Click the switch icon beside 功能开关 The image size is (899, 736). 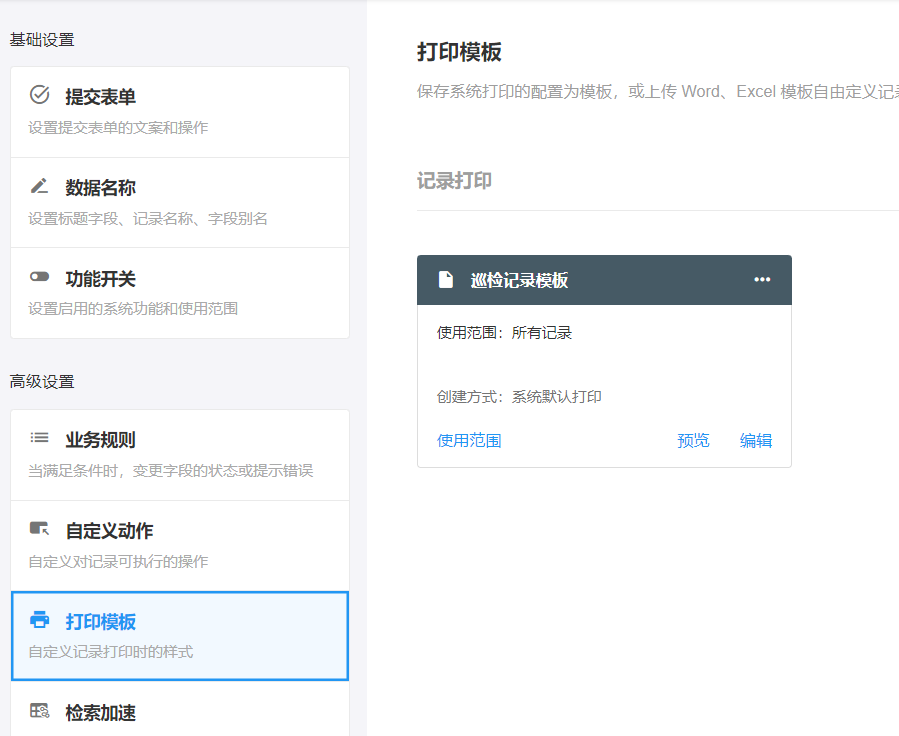pos(40,277)
